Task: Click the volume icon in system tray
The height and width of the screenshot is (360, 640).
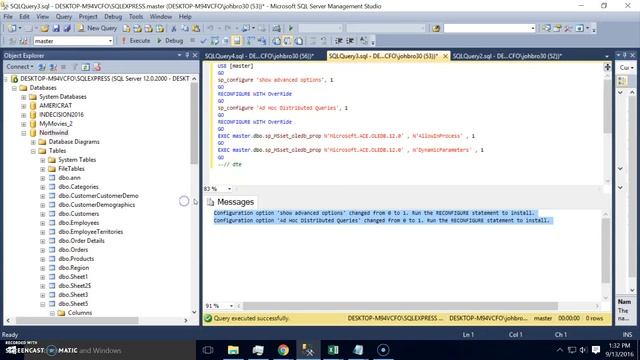Action: coord(583,350)
